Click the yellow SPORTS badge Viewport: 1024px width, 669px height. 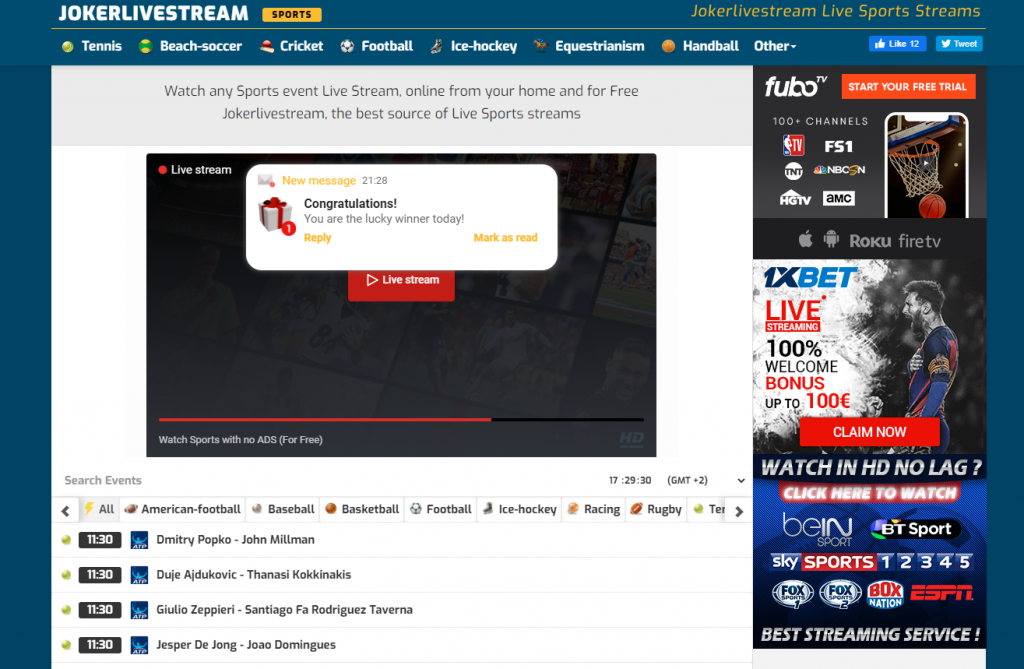point(292,14)
